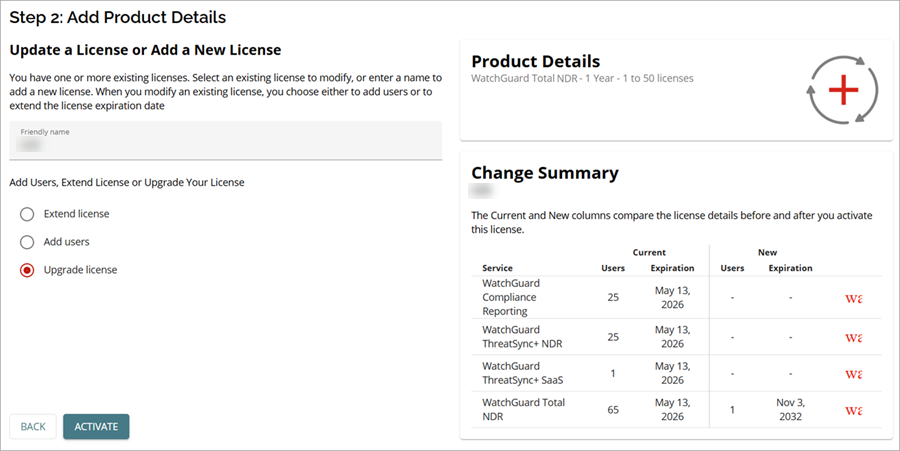Click WatchGuard logo in Total NDR row
Screen dimensions: 900x451
click(x=854, y=410)
